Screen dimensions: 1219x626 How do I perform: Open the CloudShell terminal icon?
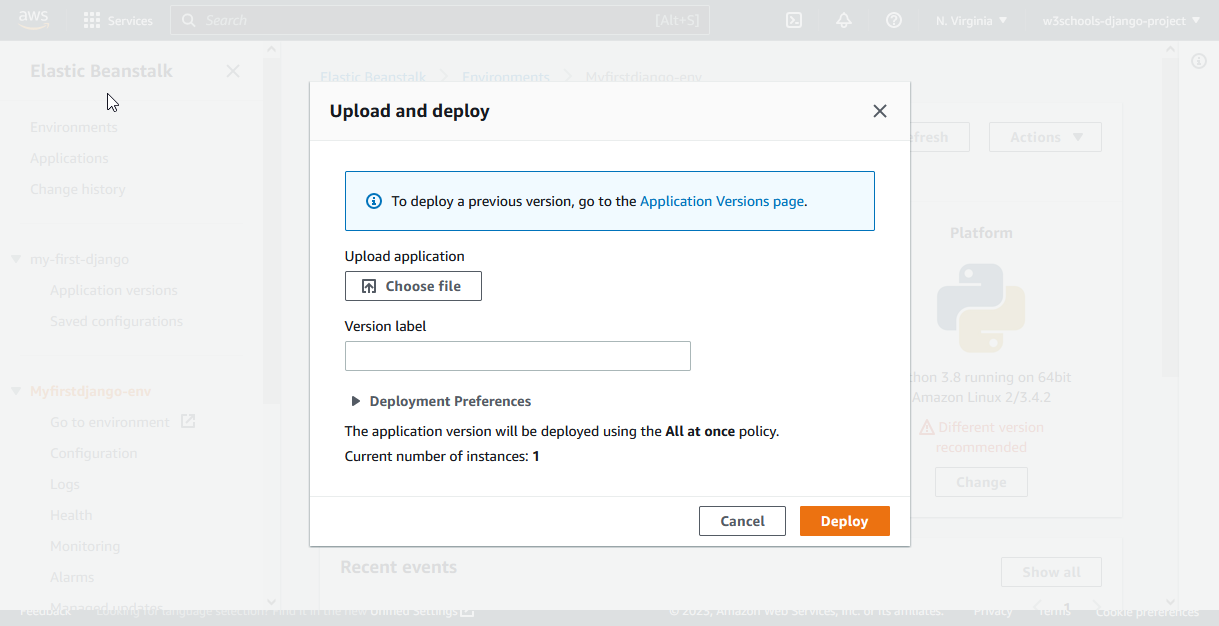click(794, 20)
